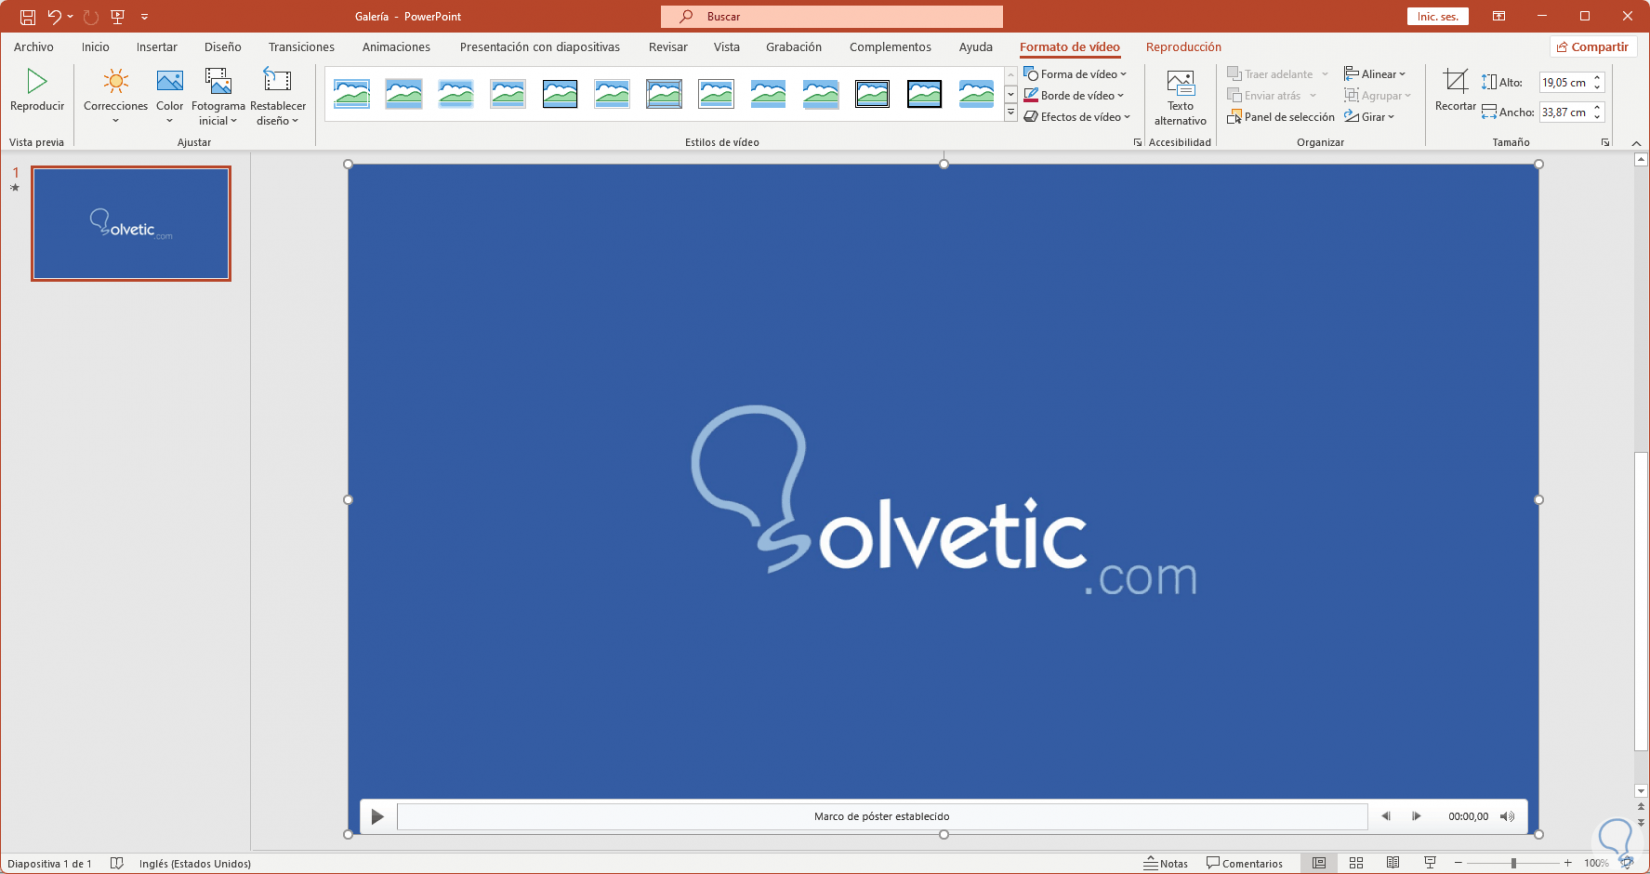
Task: Open the Grabación tab
Action: point(793,47)
